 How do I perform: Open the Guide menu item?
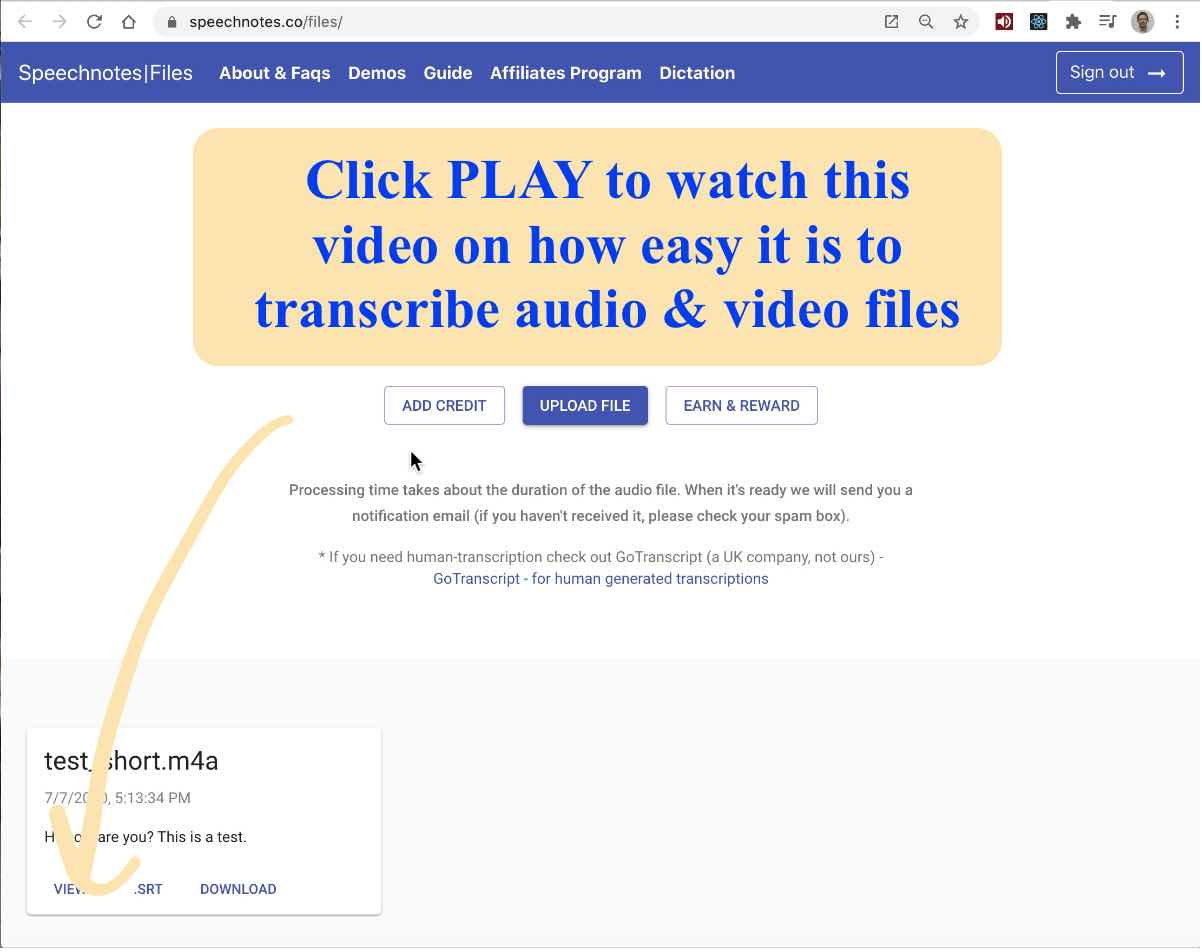point(448,73)
